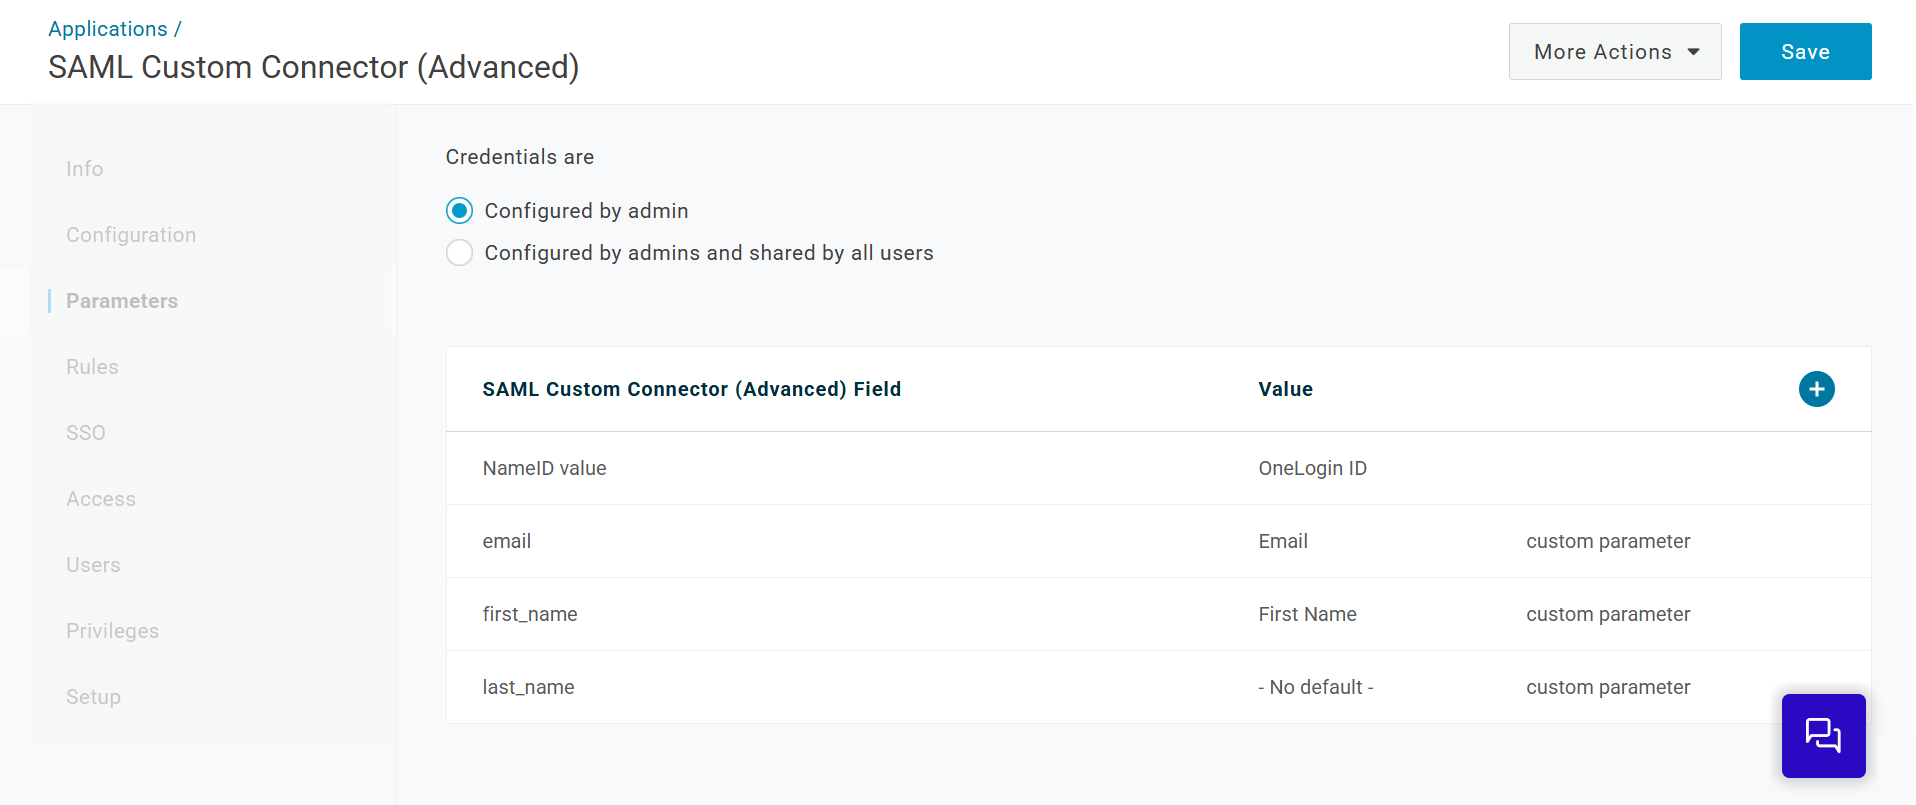Click the plus icon to add parameter
Viewport: 1916px width, 805px height.
click(x=1816, y=389)
